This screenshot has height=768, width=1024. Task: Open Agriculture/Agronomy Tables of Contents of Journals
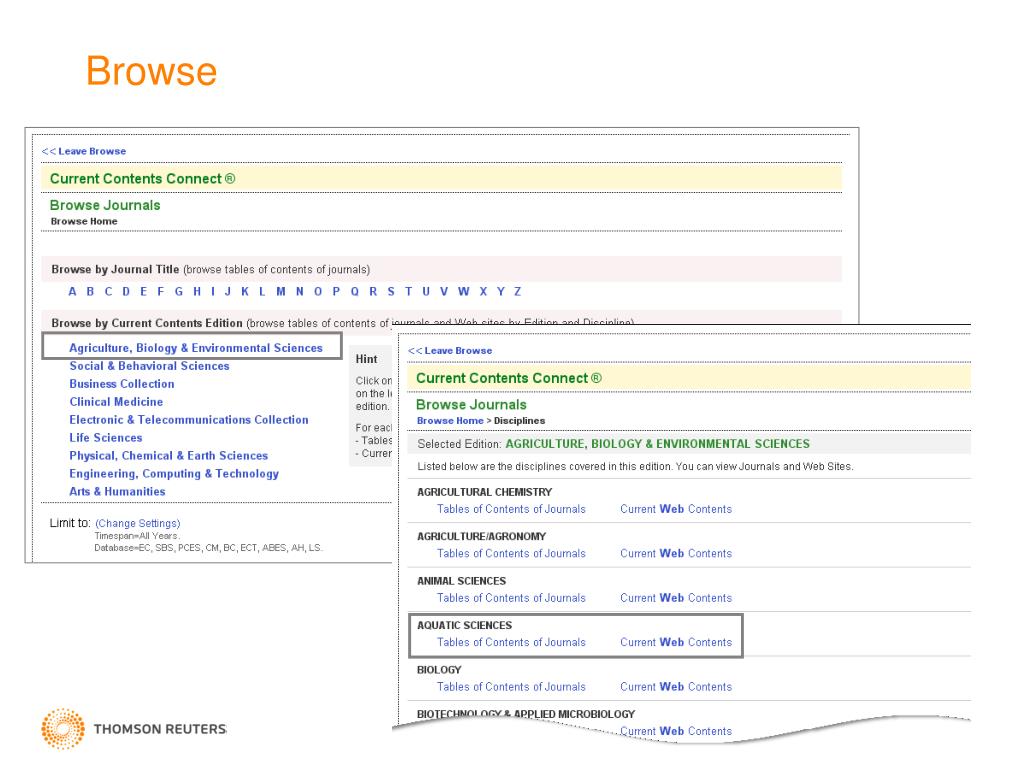tap(511, 553)
